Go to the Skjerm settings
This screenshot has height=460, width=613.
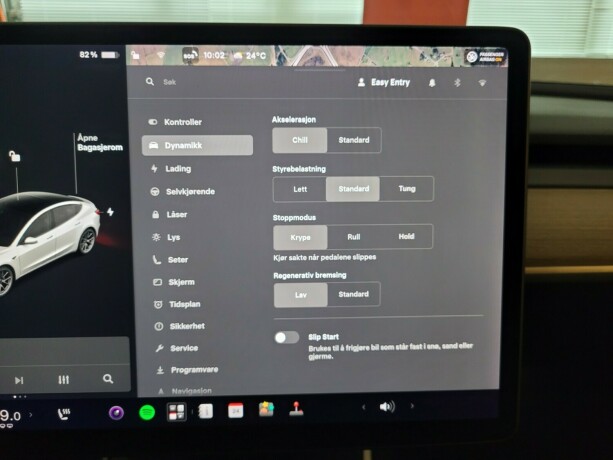click(174, 282)
